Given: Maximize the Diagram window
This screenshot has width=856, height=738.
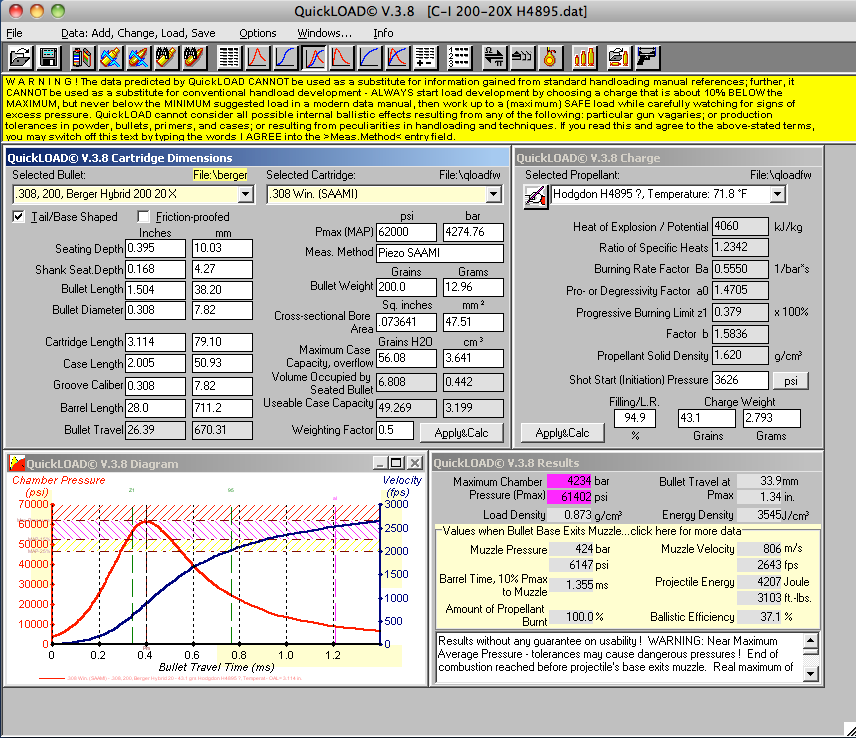Looking at the screenshot, I should (x=396, y=463).
